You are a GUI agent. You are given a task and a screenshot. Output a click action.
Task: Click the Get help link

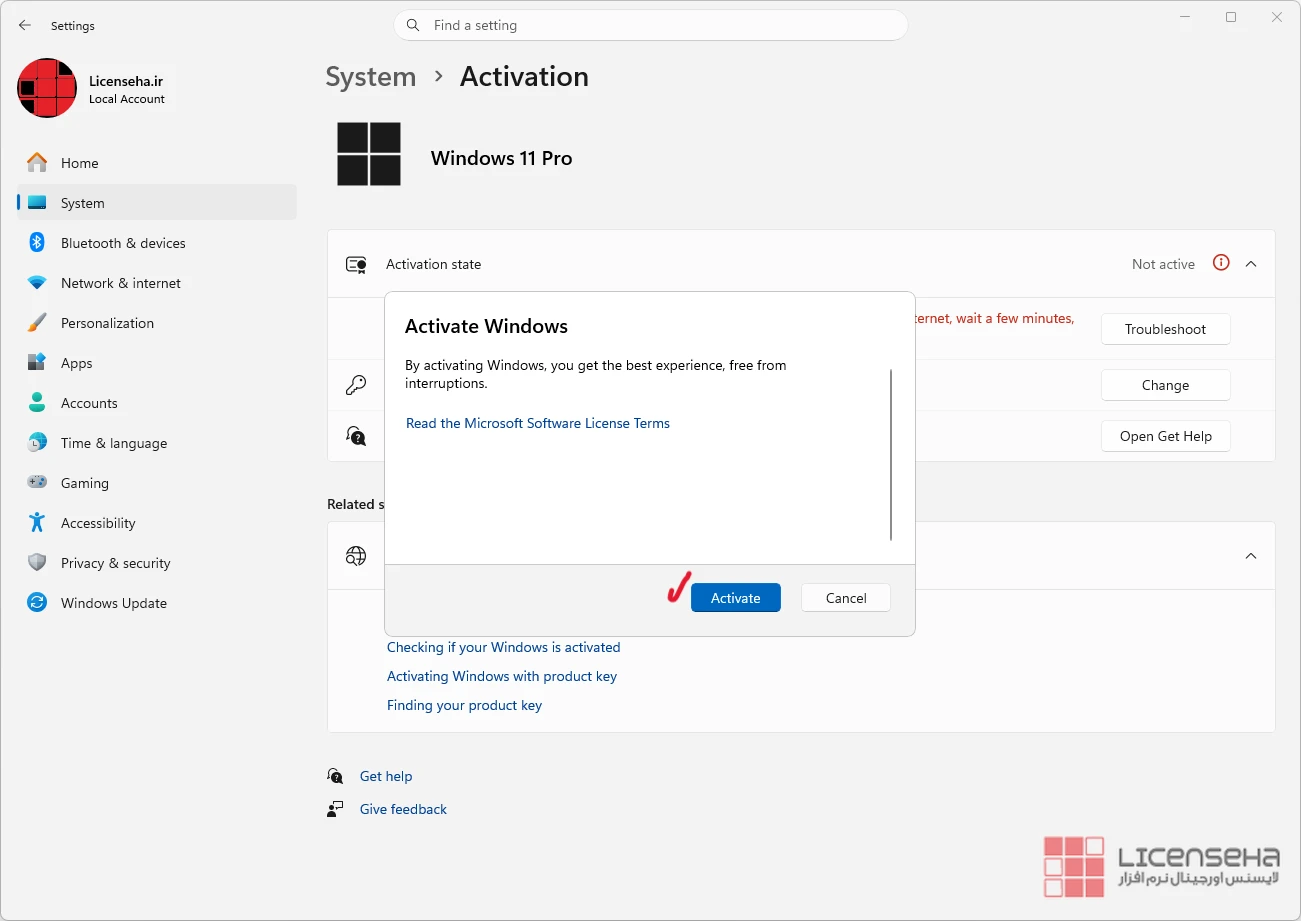coord(386,776)
